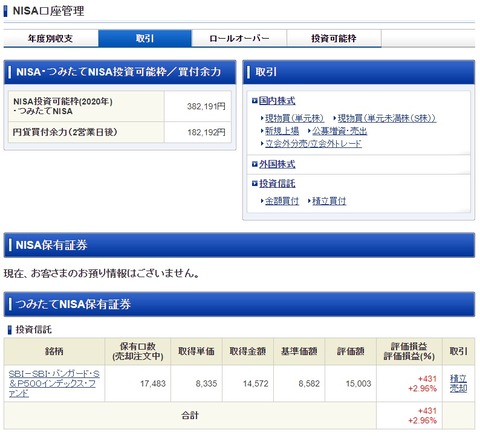
Task: Open the 国内株式 link
Action: click(277, 101)
